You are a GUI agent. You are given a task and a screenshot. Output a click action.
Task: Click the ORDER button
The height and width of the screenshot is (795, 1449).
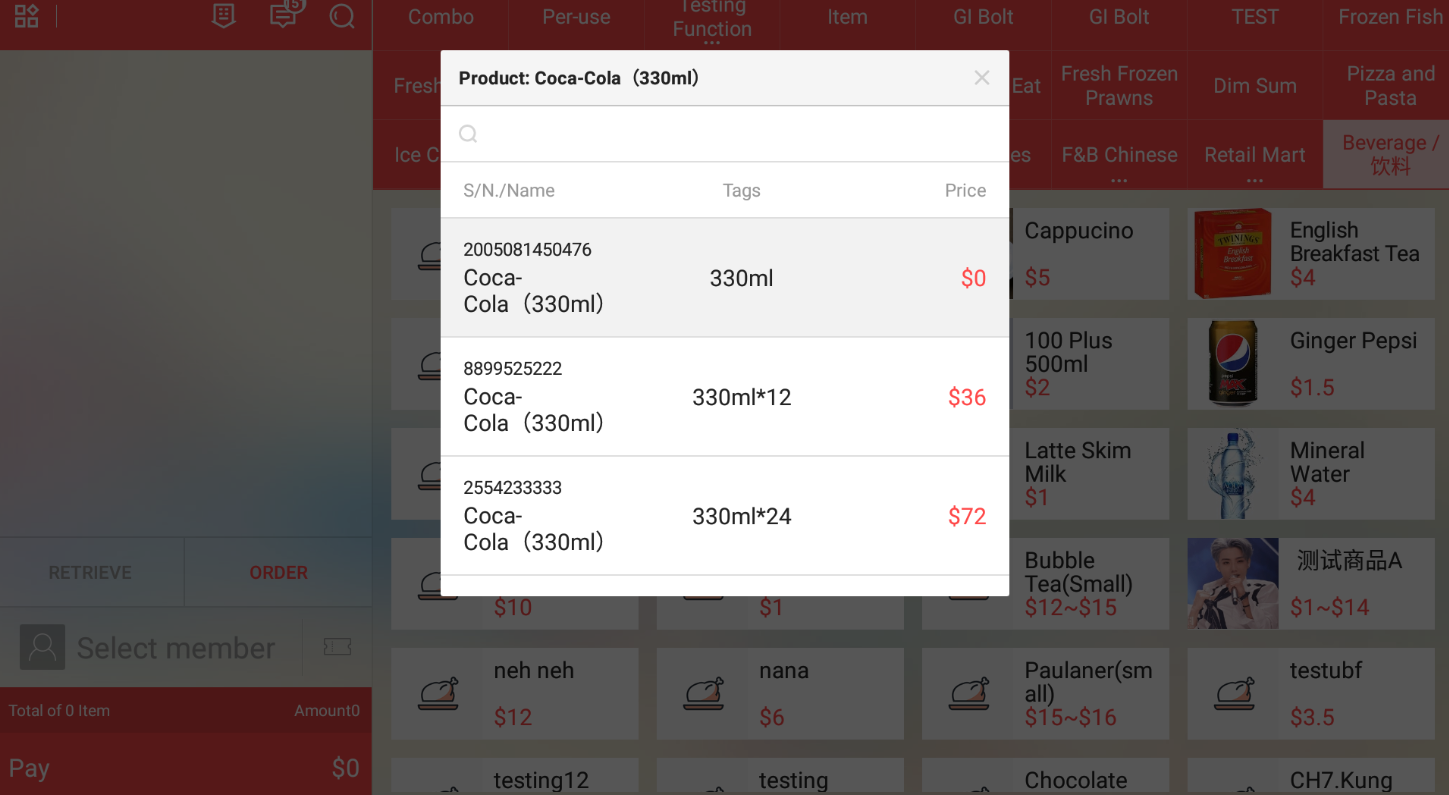(278, 572)
